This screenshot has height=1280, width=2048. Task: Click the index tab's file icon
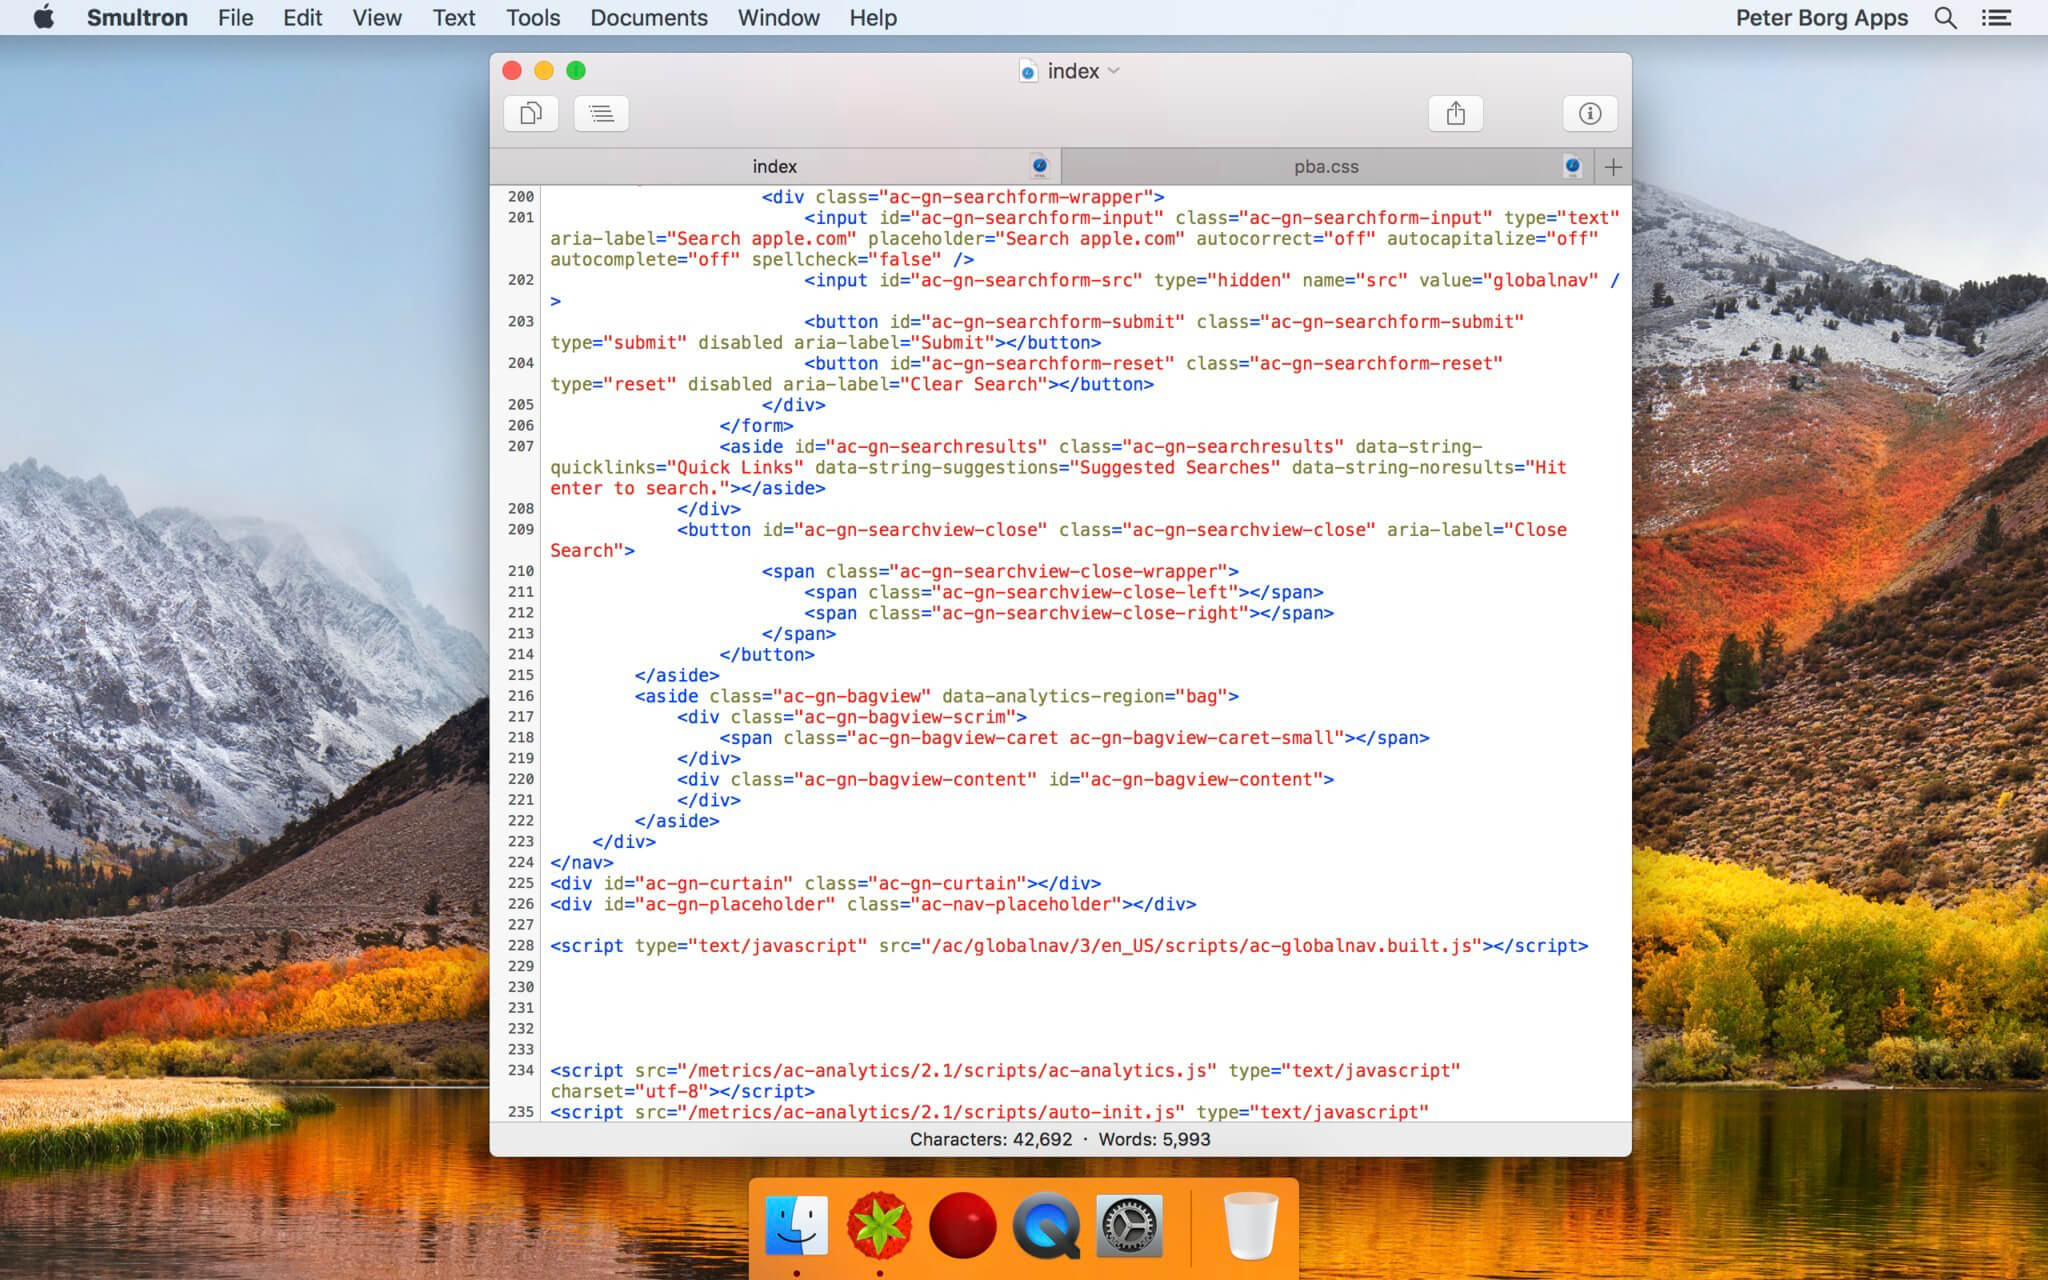tap(1039, 166)
